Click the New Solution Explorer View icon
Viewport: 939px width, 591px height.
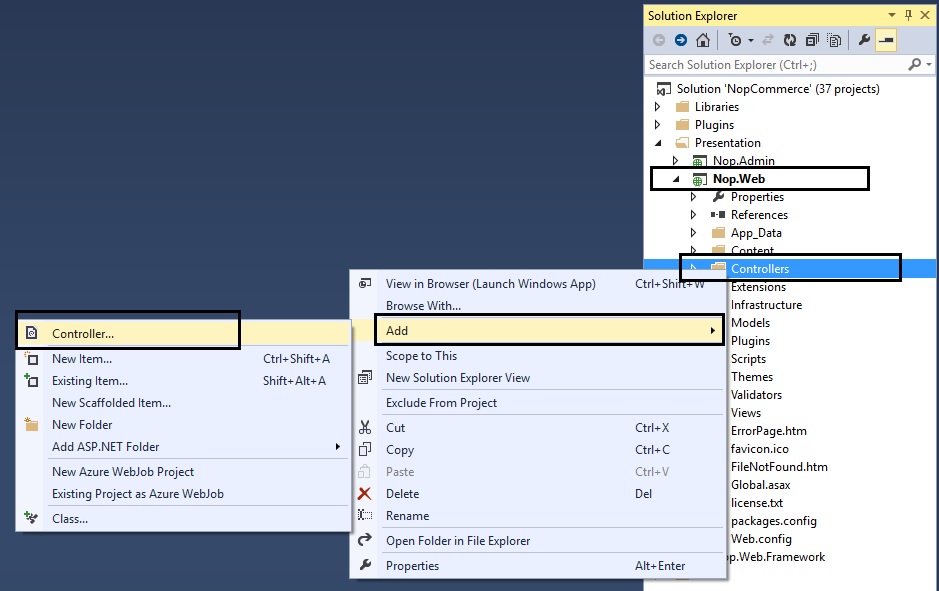point(365,378)
